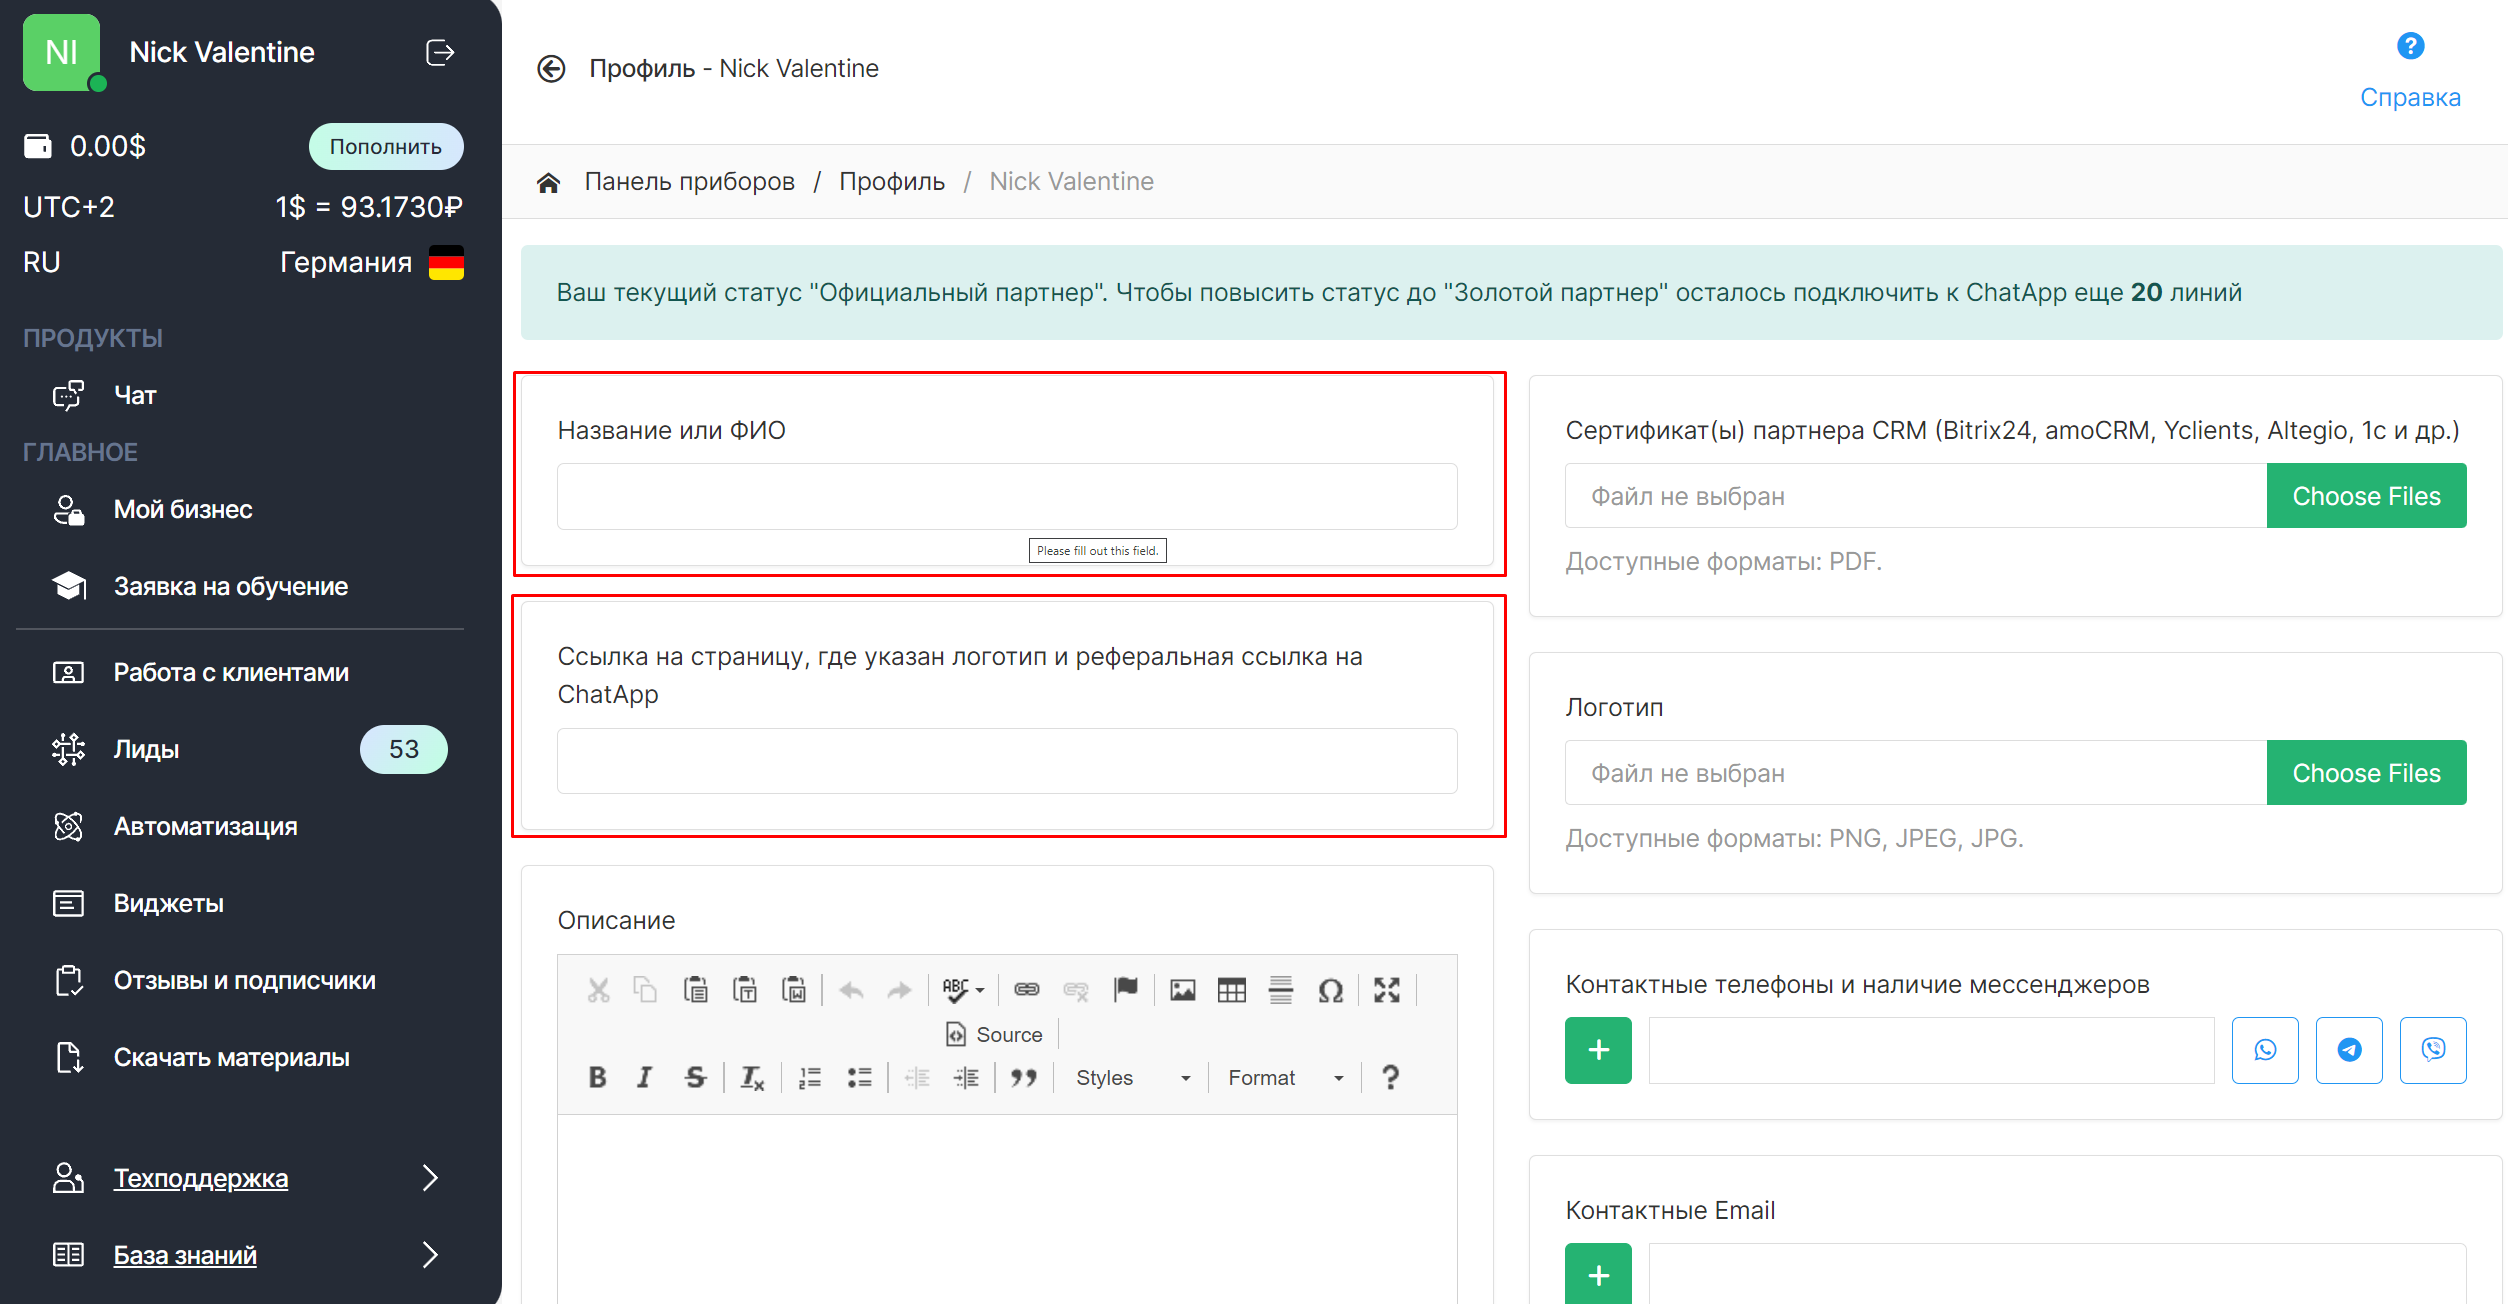This screenshot has width=2508, height=1304.
Task: Click the logout icon beside Nick Valentine
Action: 440,52
